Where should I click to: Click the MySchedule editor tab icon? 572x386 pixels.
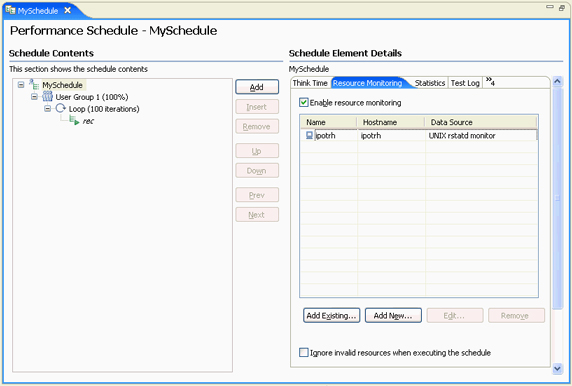tap(10, 10)
